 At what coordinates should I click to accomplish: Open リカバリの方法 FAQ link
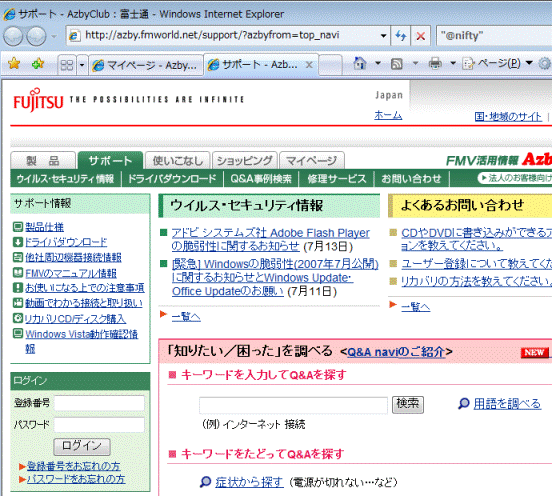[x=477, y=281]
